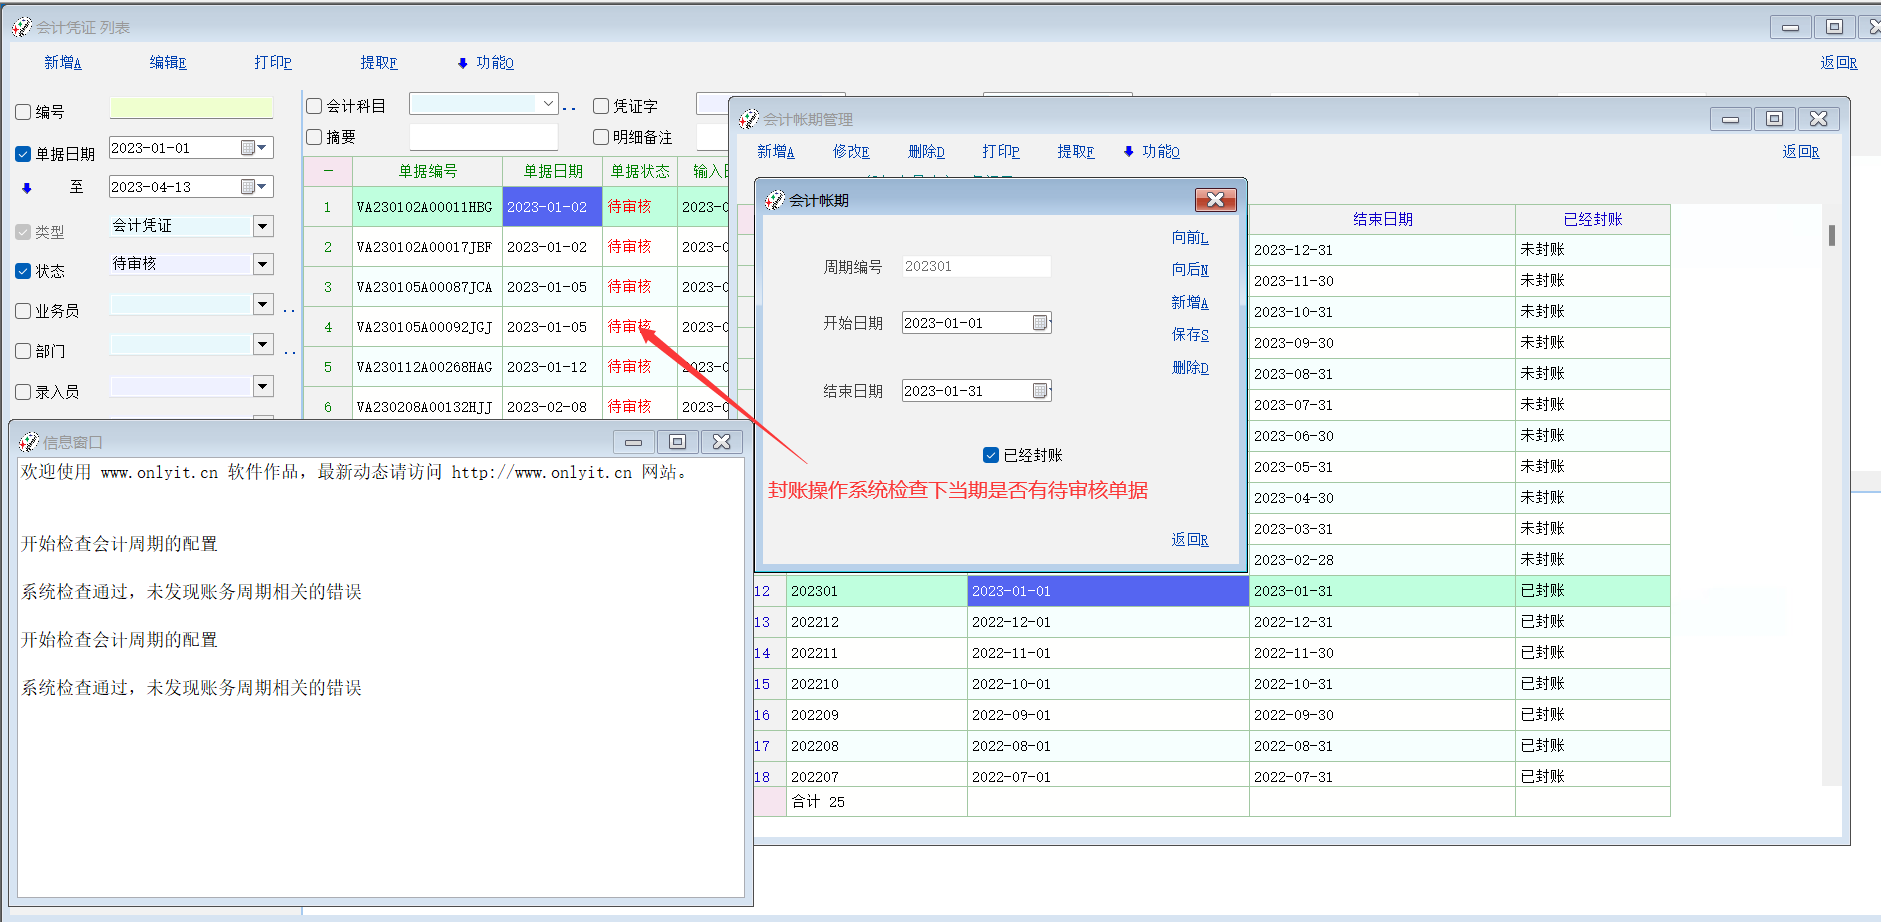Expand the 状态 待审核 dropdown

[x=263, y=264]
